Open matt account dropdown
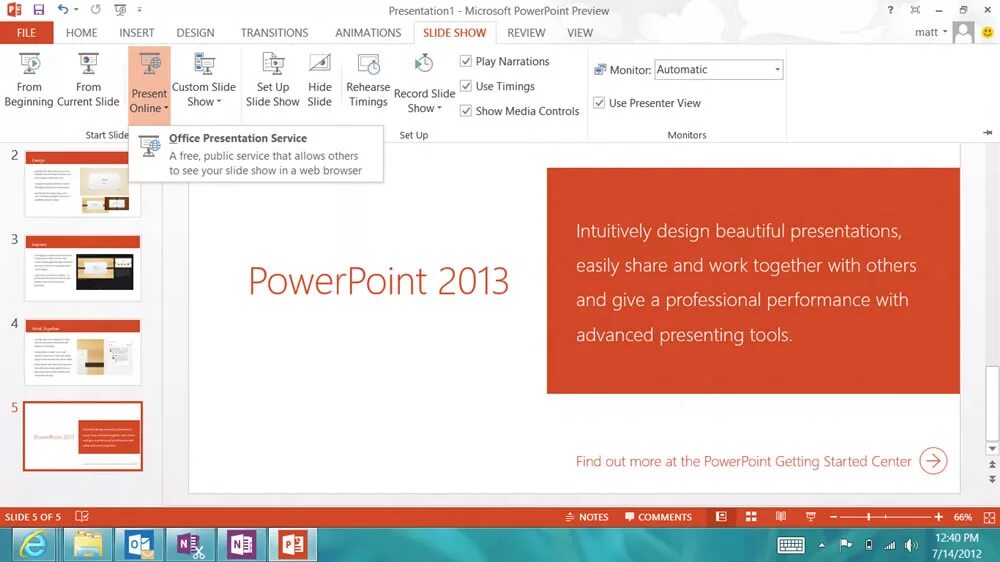The image size is (1000, 562). [931, 32]
